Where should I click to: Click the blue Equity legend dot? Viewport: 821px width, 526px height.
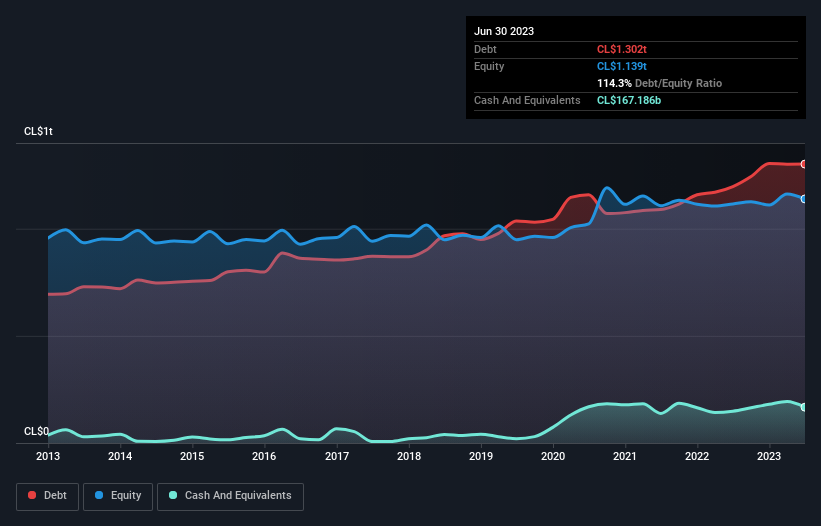(x=99, y=495)
